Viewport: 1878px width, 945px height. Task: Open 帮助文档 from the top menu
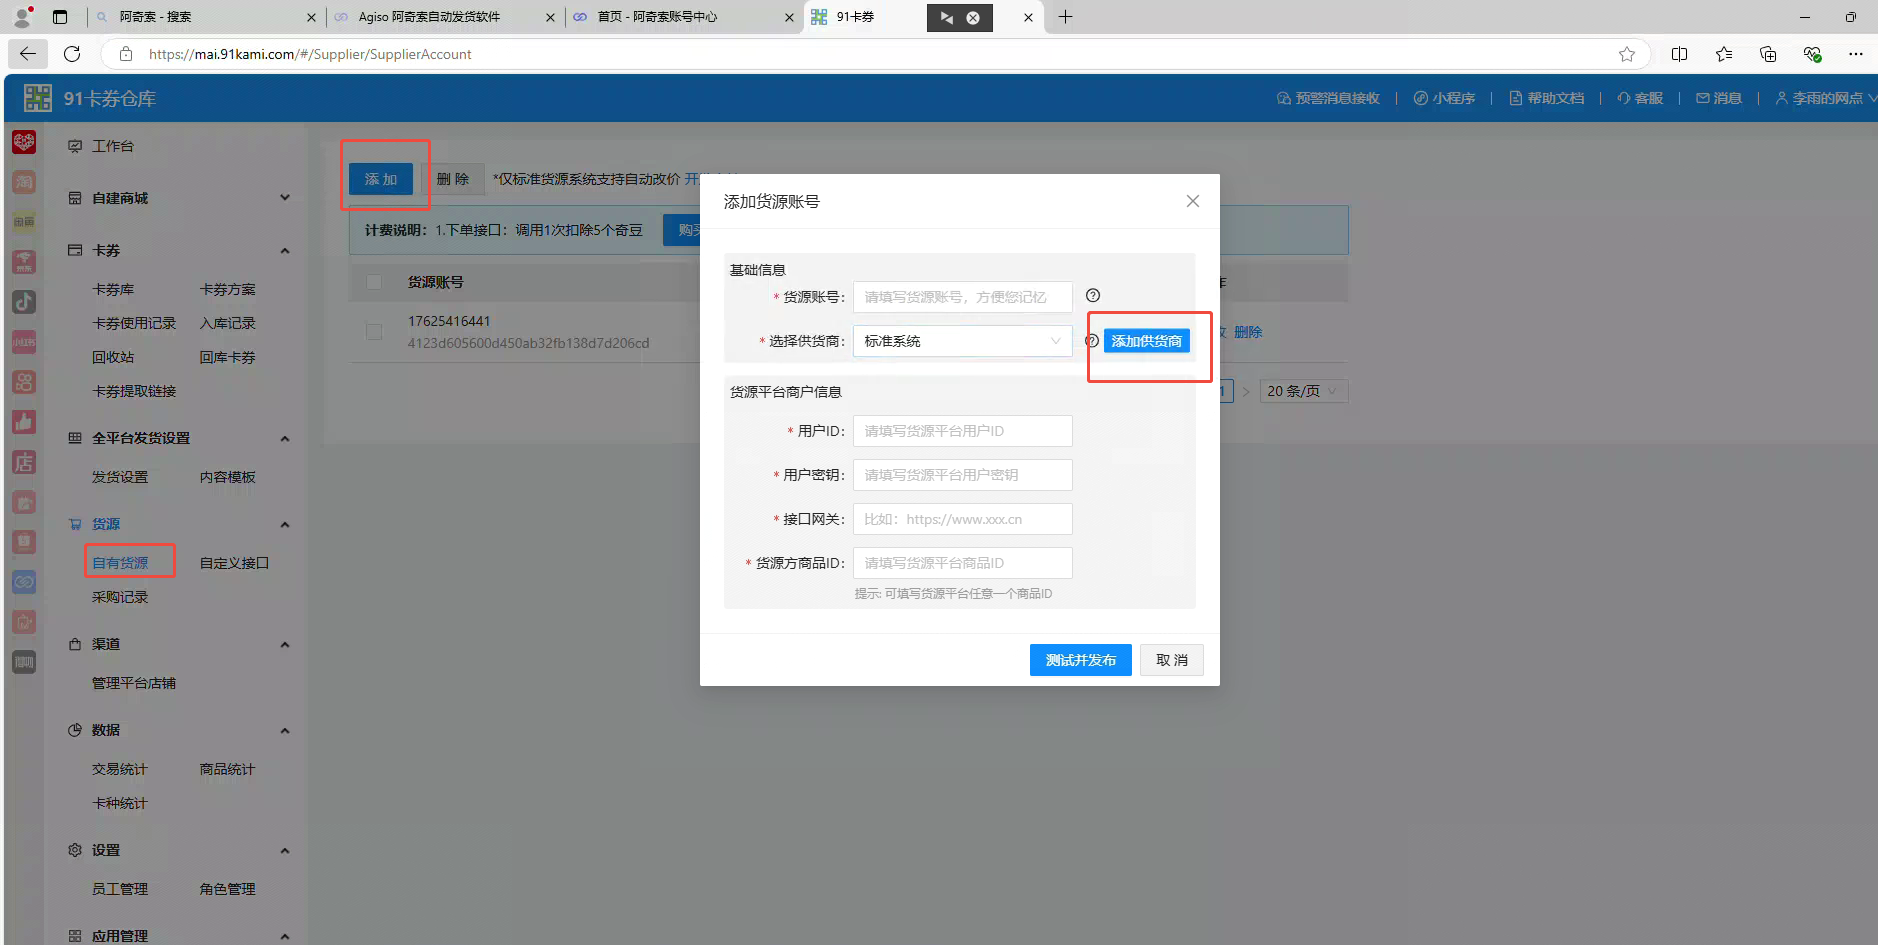click(x=1545, y=97)
